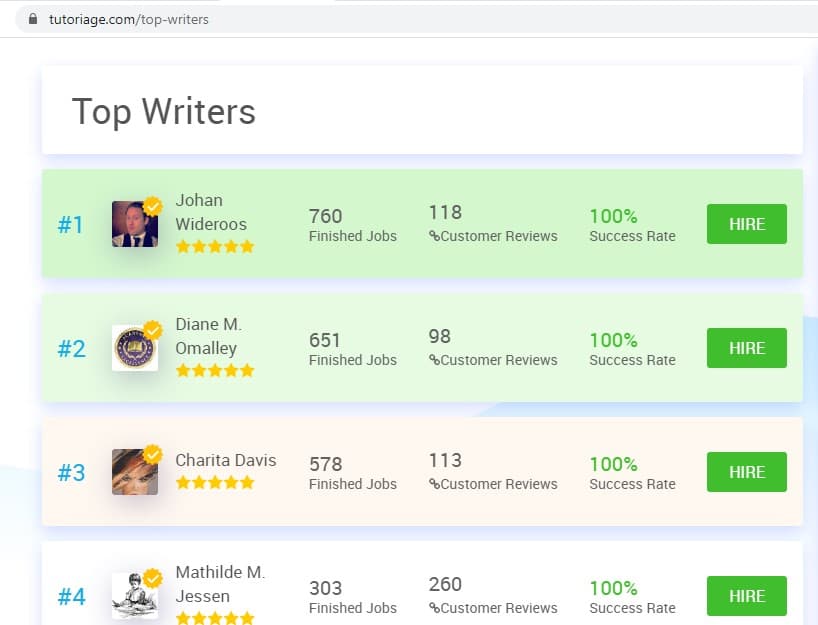Click the padlock icon in address bar

coord(33,19)
